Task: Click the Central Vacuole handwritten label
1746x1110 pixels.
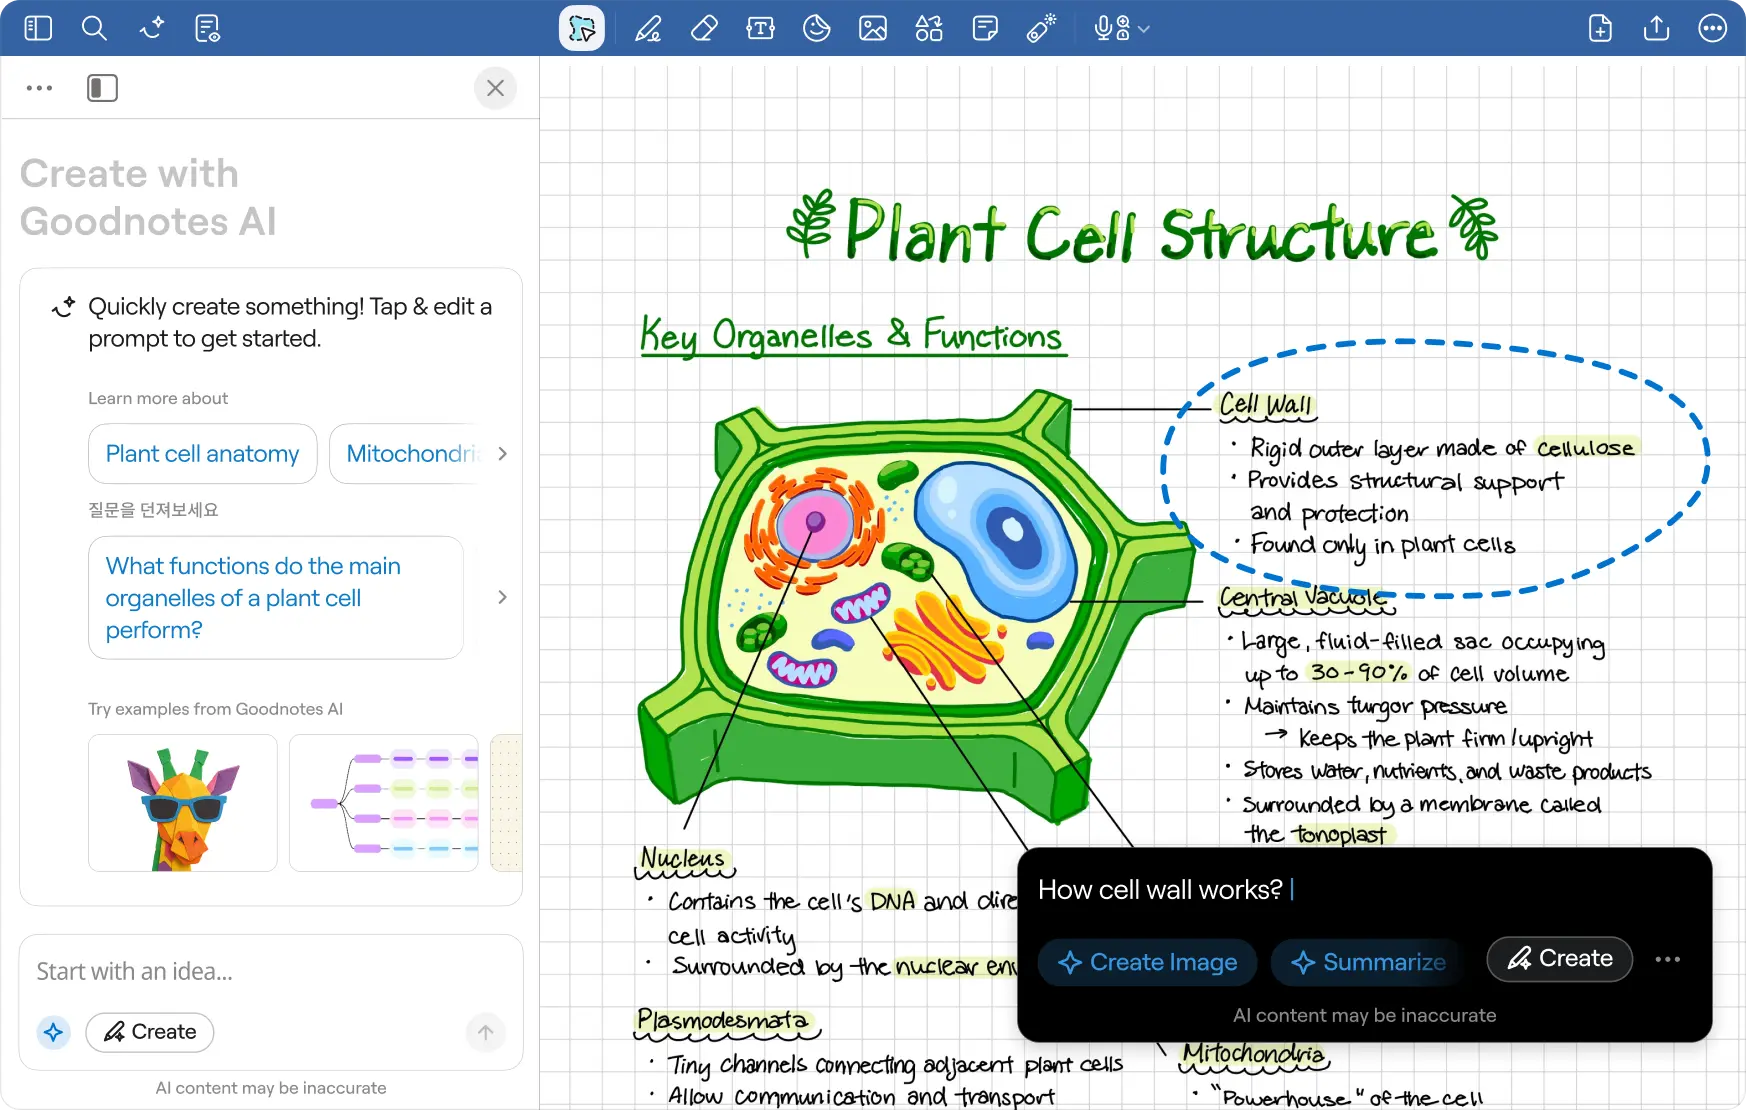Action: coord(1305,598)
